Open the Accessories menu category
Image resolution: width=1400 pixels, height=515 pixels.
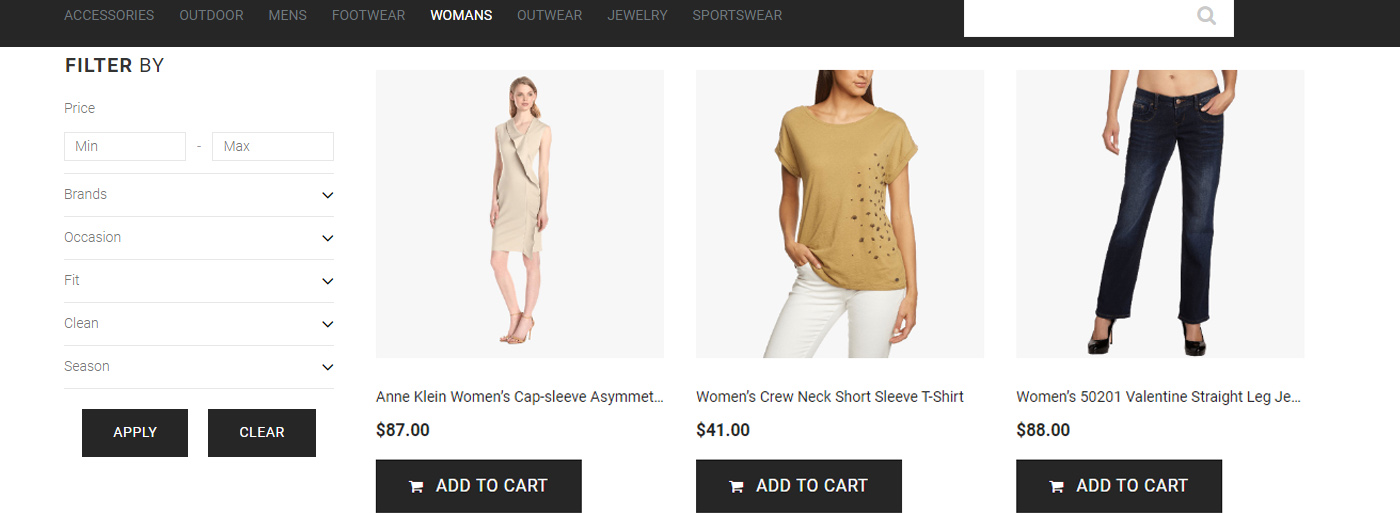click(x=109, y=15)
